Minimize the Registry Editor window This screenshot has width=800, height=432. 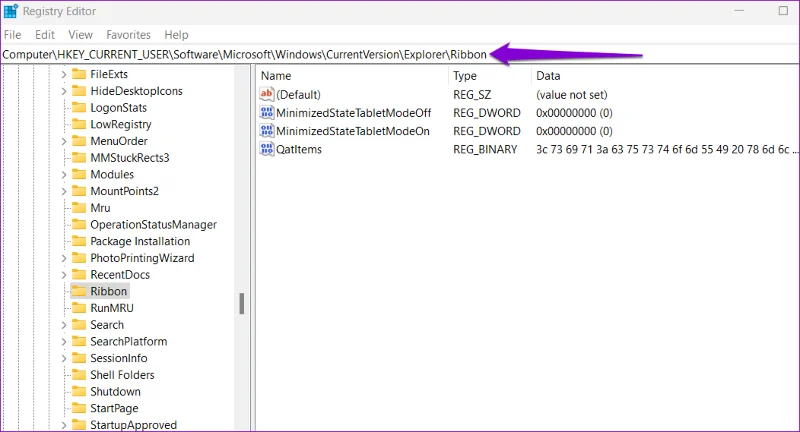(739, 11)
